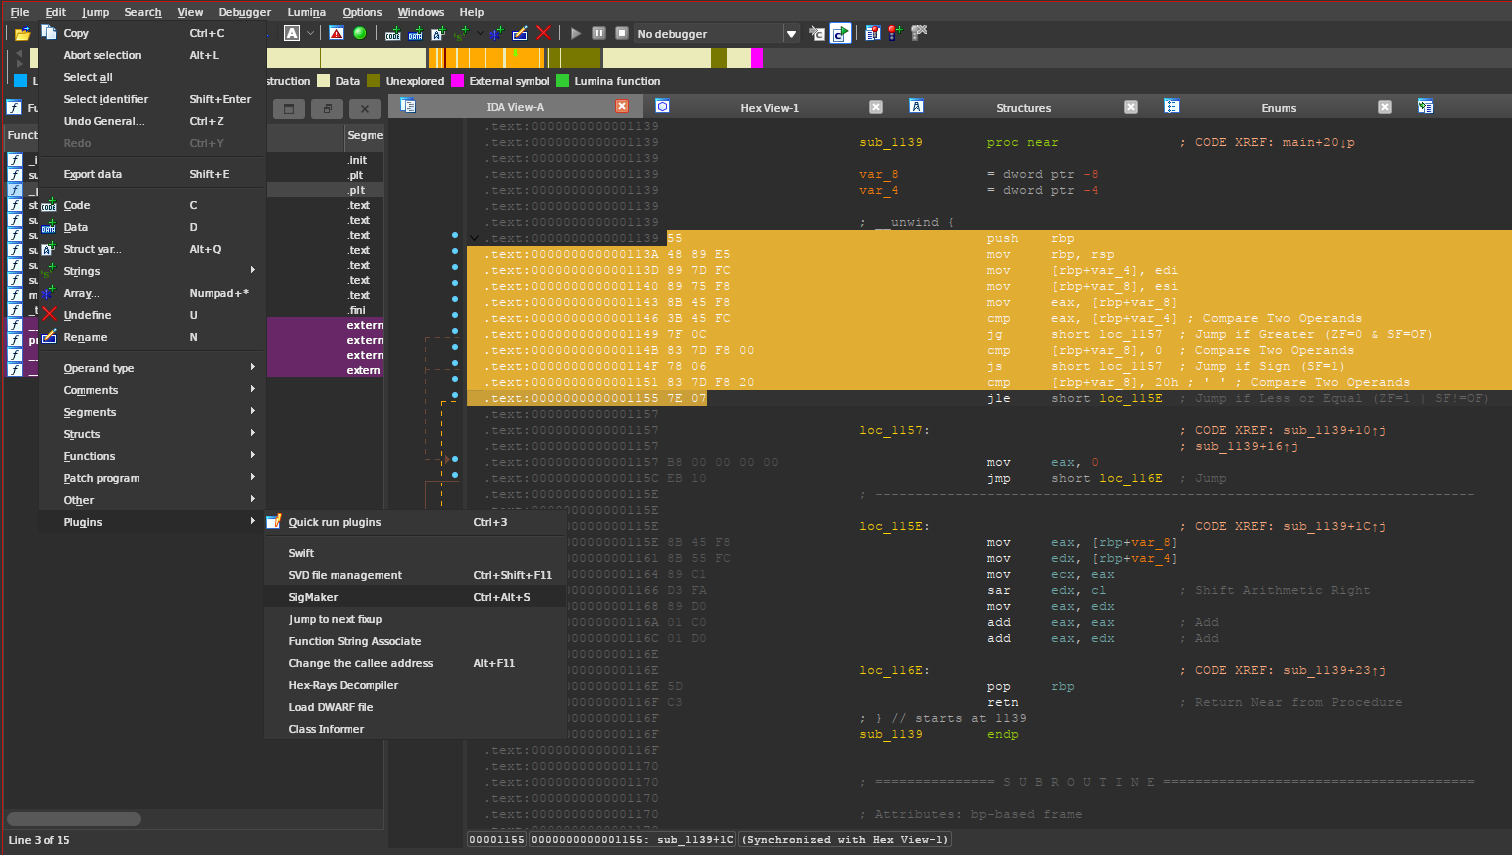
Task: Open the Debugger menu
Action: (245, 12)
